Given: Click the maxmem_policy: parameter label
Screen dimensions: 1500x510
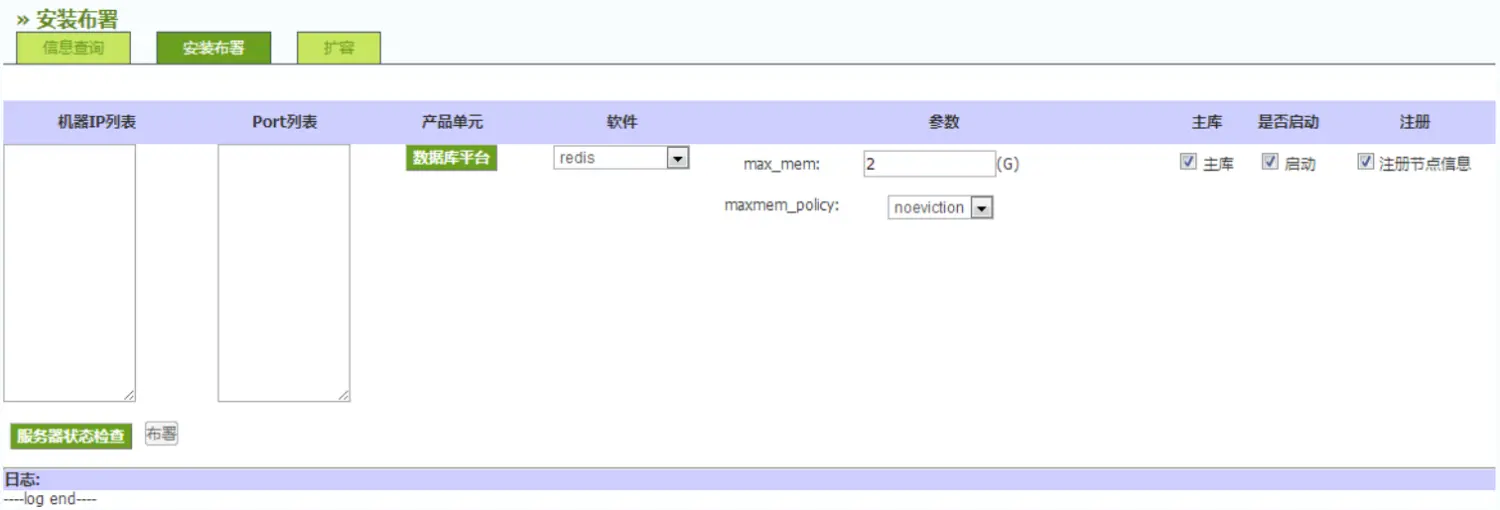Looking at the screenshot, I should click(782, 205).
